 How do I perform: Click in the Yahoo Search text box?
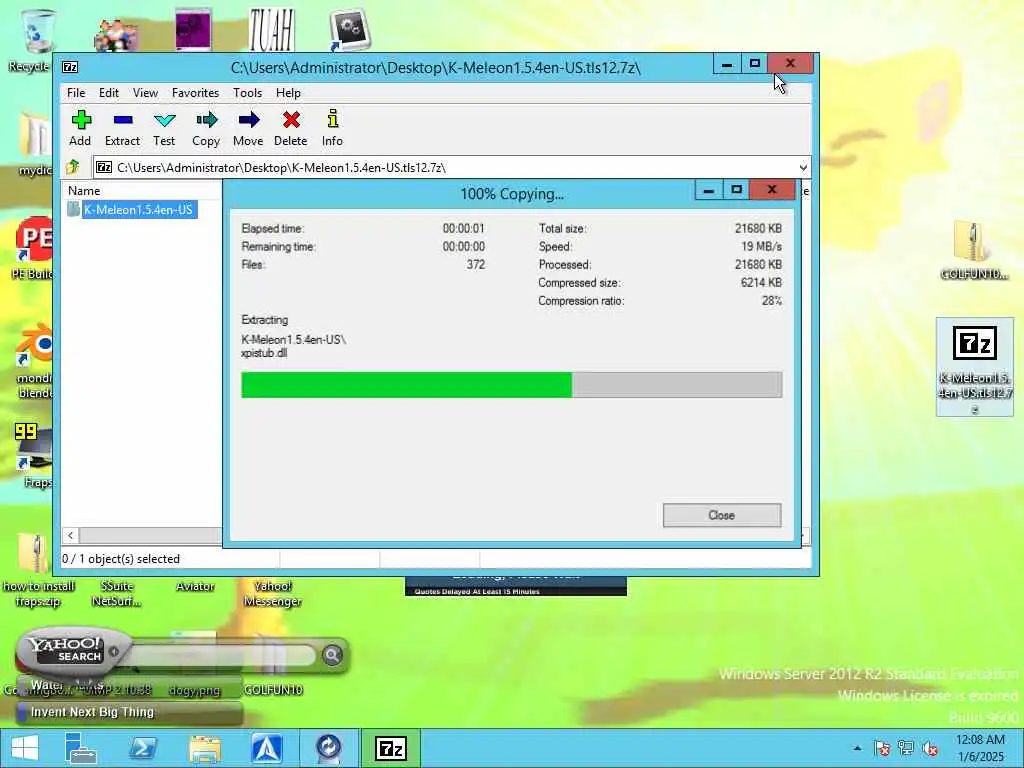pos(221,655)
